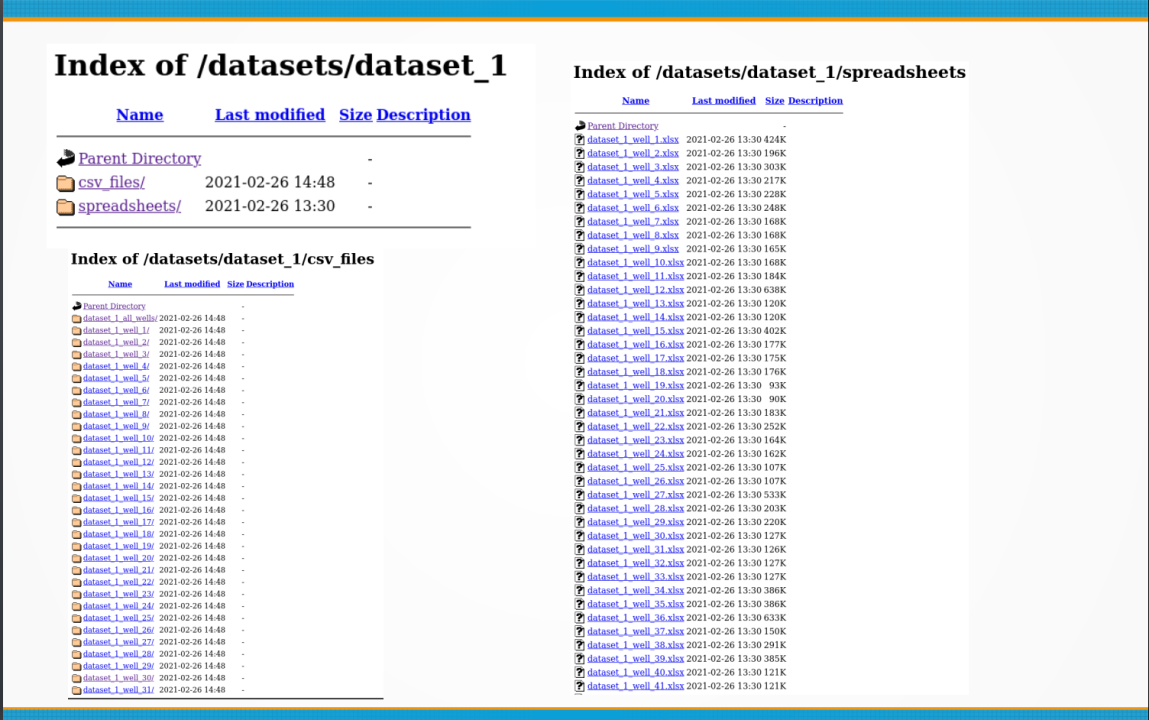Screen dimensions: 1149x720
Task: Open the csv_files/ directory link
Action: [x=111, y=182]
